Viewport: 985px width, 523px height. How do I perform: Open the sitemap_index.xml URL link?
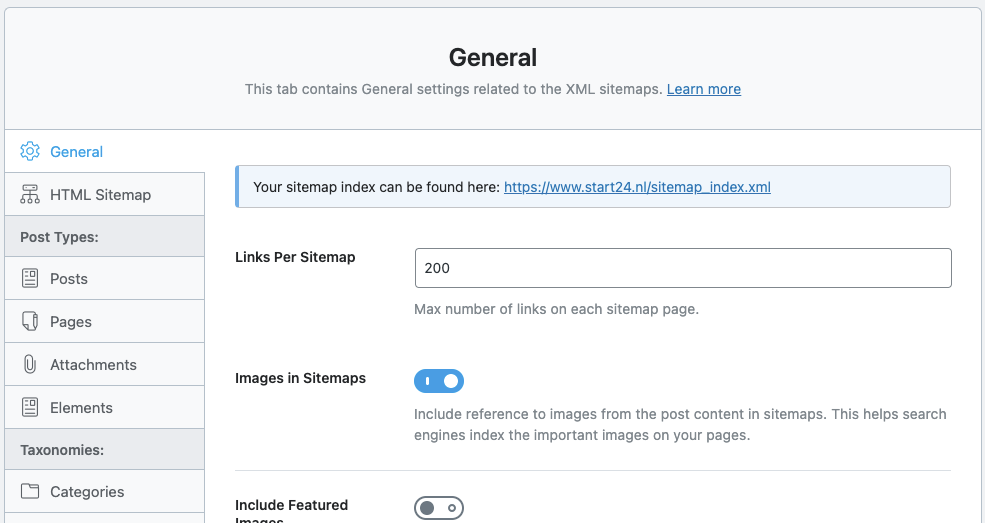pos(637,187)
